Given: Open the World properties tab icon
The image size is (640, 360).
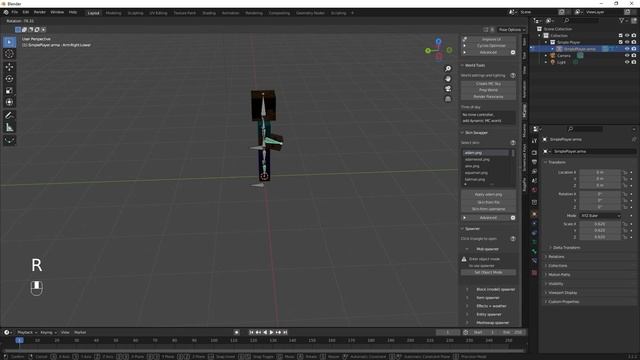Looking at the screenshot, I should [x=534, y=190].
